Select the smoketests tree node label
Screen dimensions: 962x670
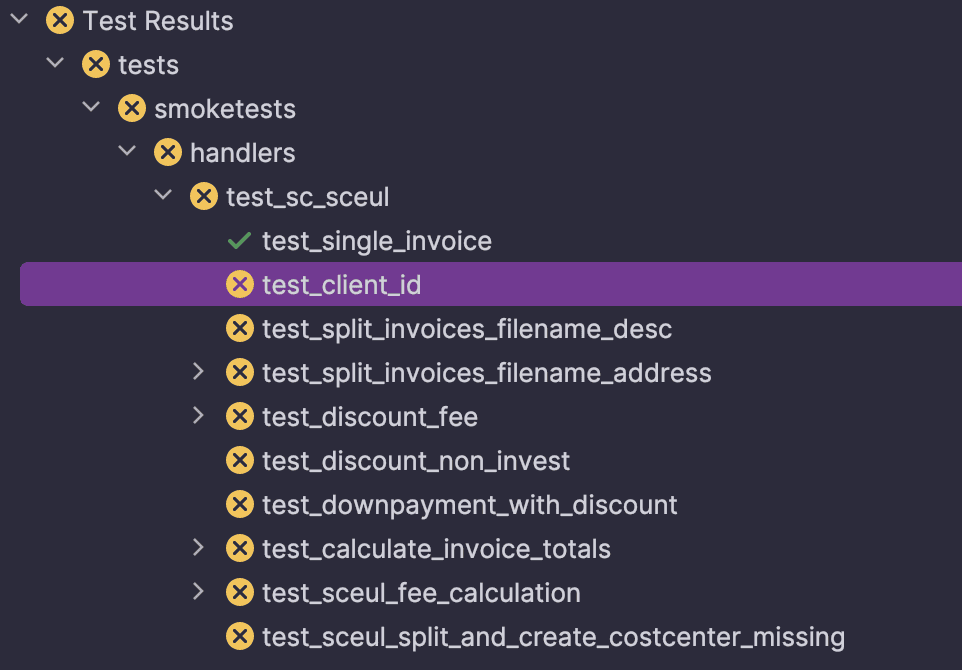point(224,109)
